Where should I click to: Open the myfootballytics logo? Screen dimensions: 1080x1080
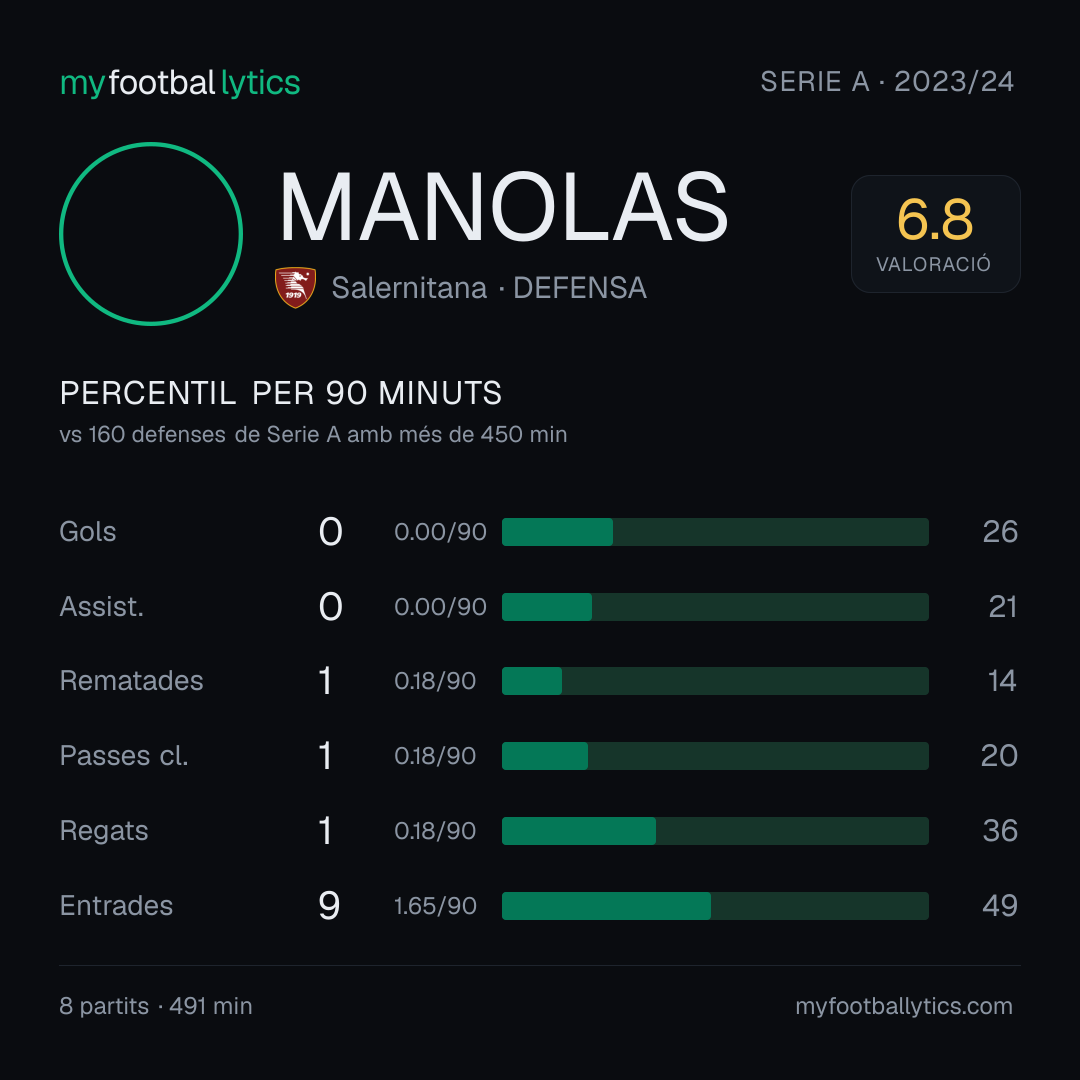tap(180, 83)
